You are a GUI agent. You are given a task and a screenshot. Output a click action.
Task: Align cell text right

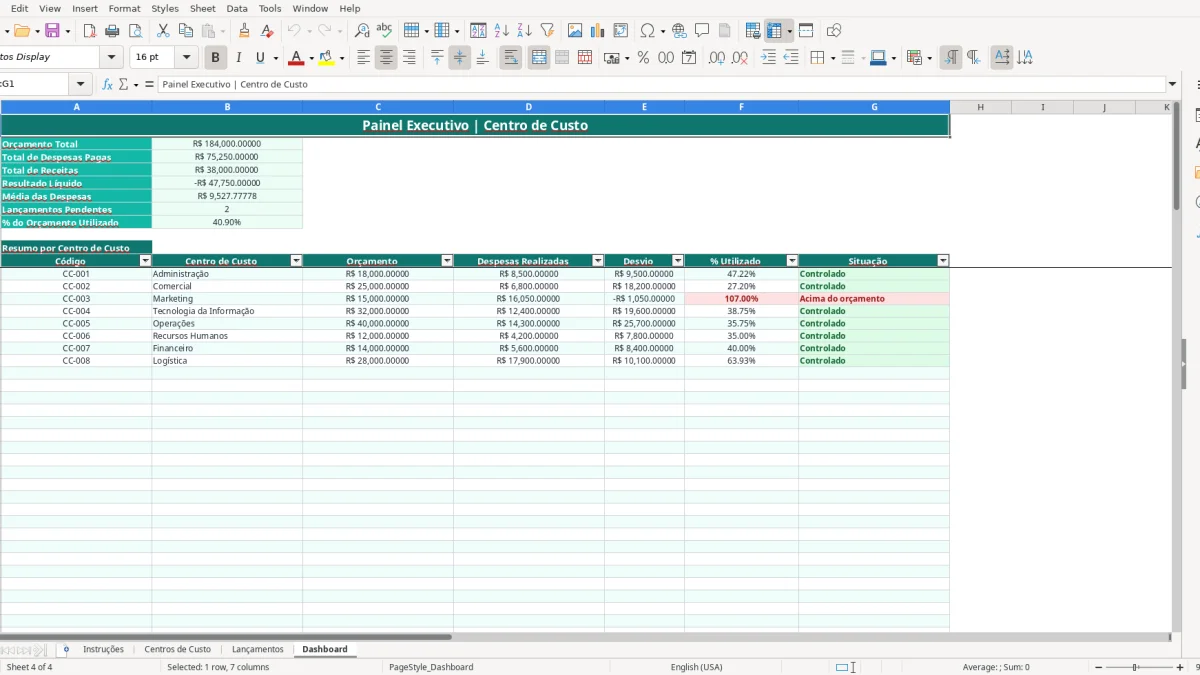click(x=409, y=58)
